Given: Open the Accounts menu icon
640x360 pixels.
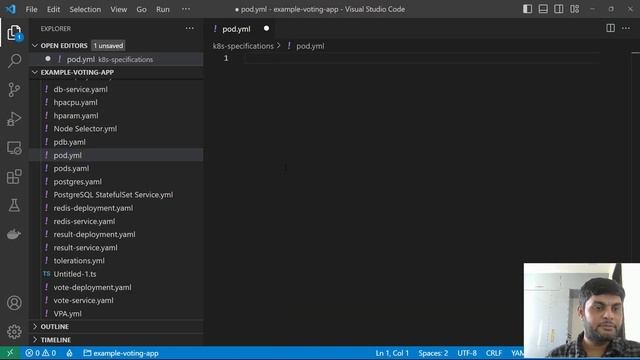Looking at the screenshot, I should point(14,303).
